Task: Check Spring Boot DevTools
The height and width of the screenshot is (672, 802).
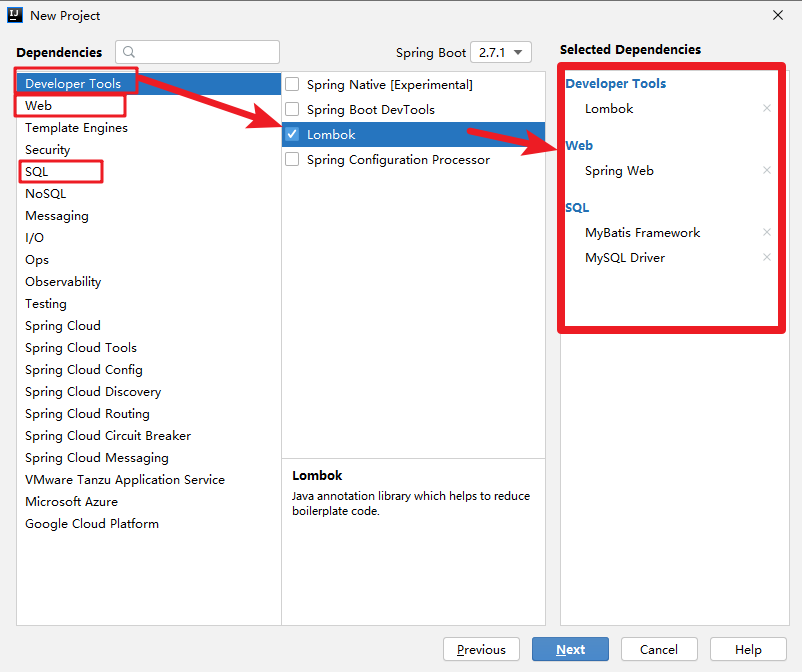Action: pos(292,109)
